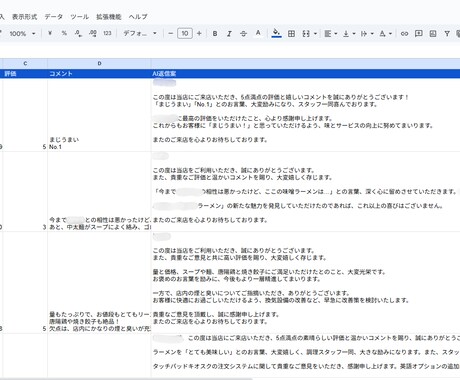Select the AI reply mentioning 換気設備の改善
Screen dimensions: 460x380
306,283
